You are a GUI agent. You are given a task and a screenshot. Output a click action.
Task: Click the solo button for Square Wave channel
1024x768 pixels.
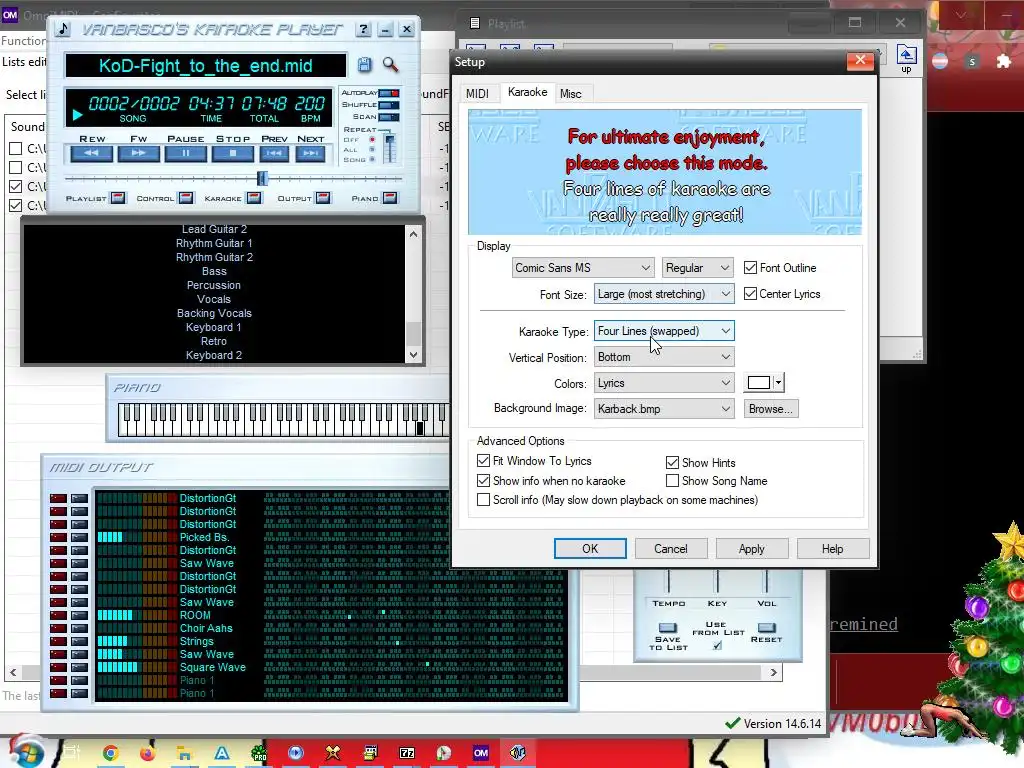79,667
